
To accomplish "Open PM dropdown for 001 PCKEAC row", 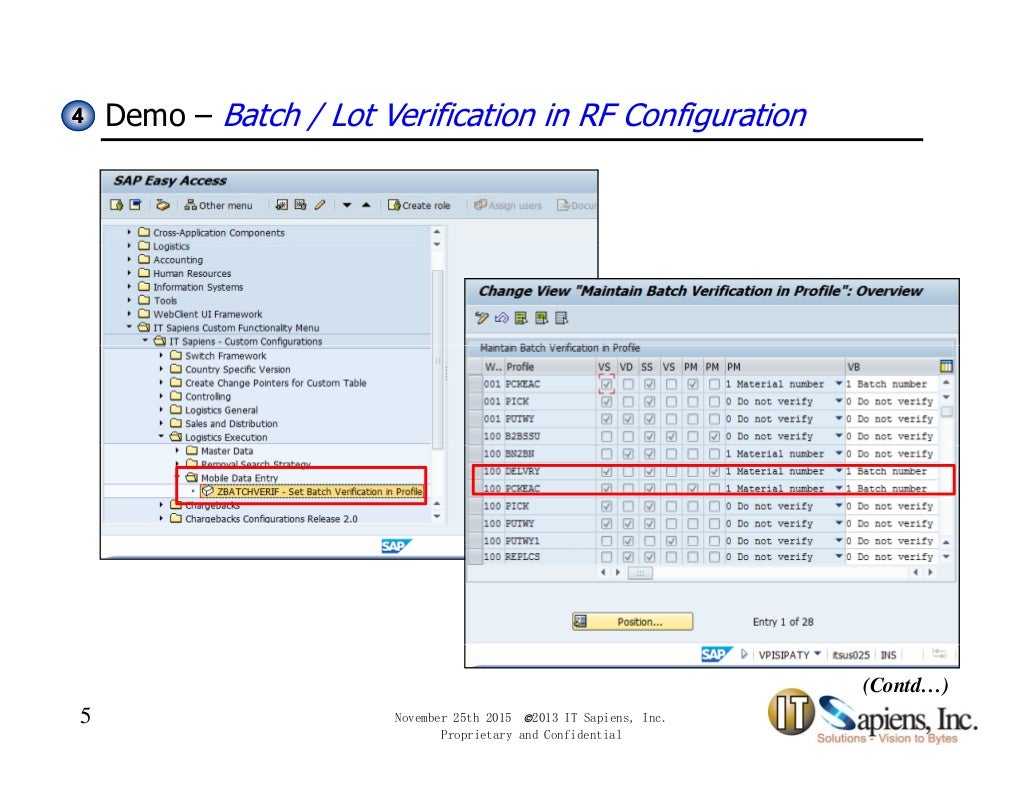I will 839,384.
